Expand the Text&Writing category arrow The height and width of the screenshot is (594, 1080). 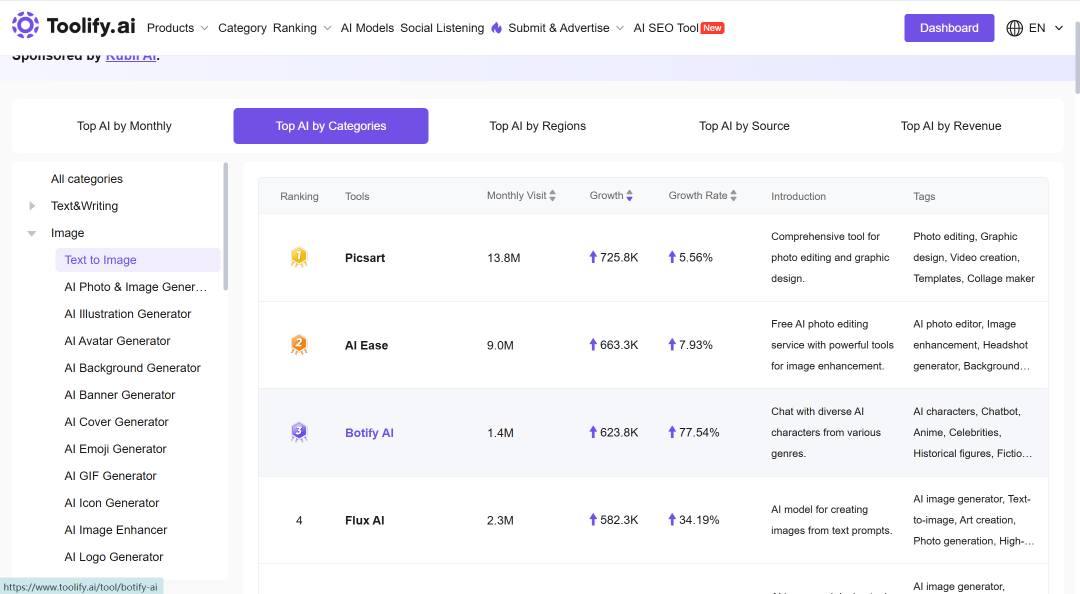(32, 206)
